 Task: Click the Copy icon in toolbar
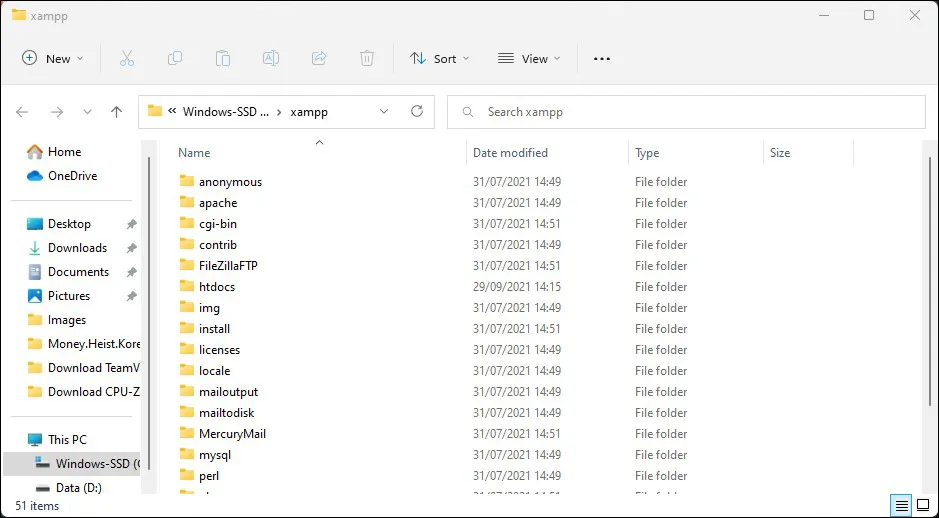tap(175, 58)
